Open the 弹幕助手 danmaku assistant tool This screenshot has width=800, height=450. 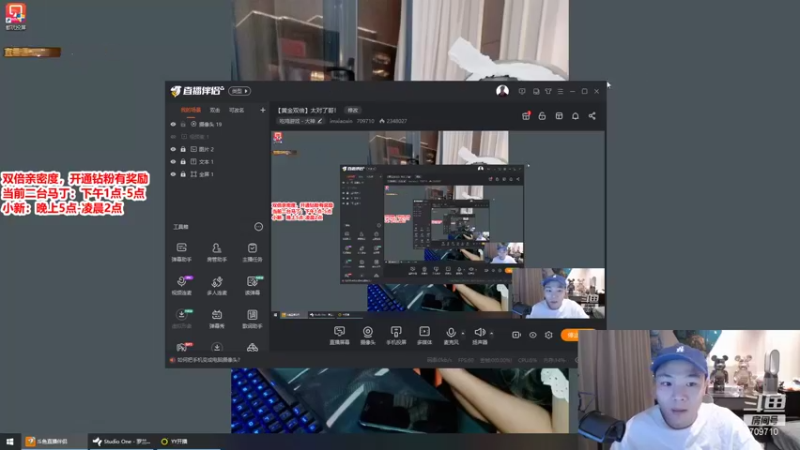tap(181, 252)
